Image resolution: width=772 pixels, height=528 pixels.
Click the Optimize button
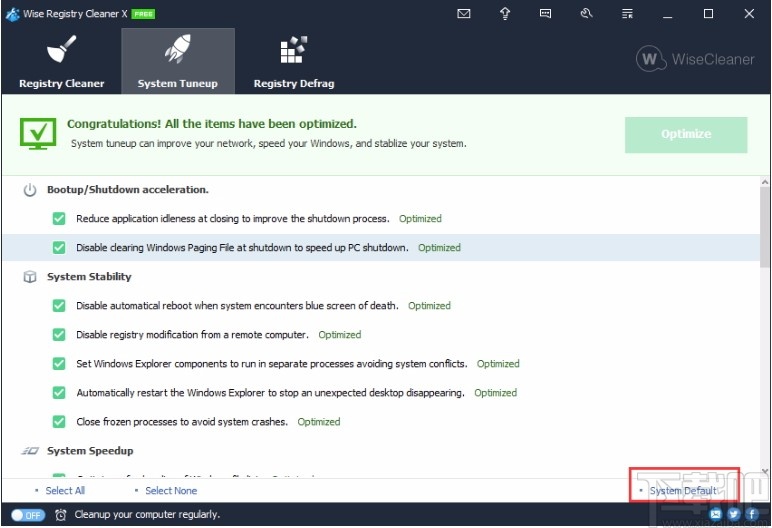(686, 134)
